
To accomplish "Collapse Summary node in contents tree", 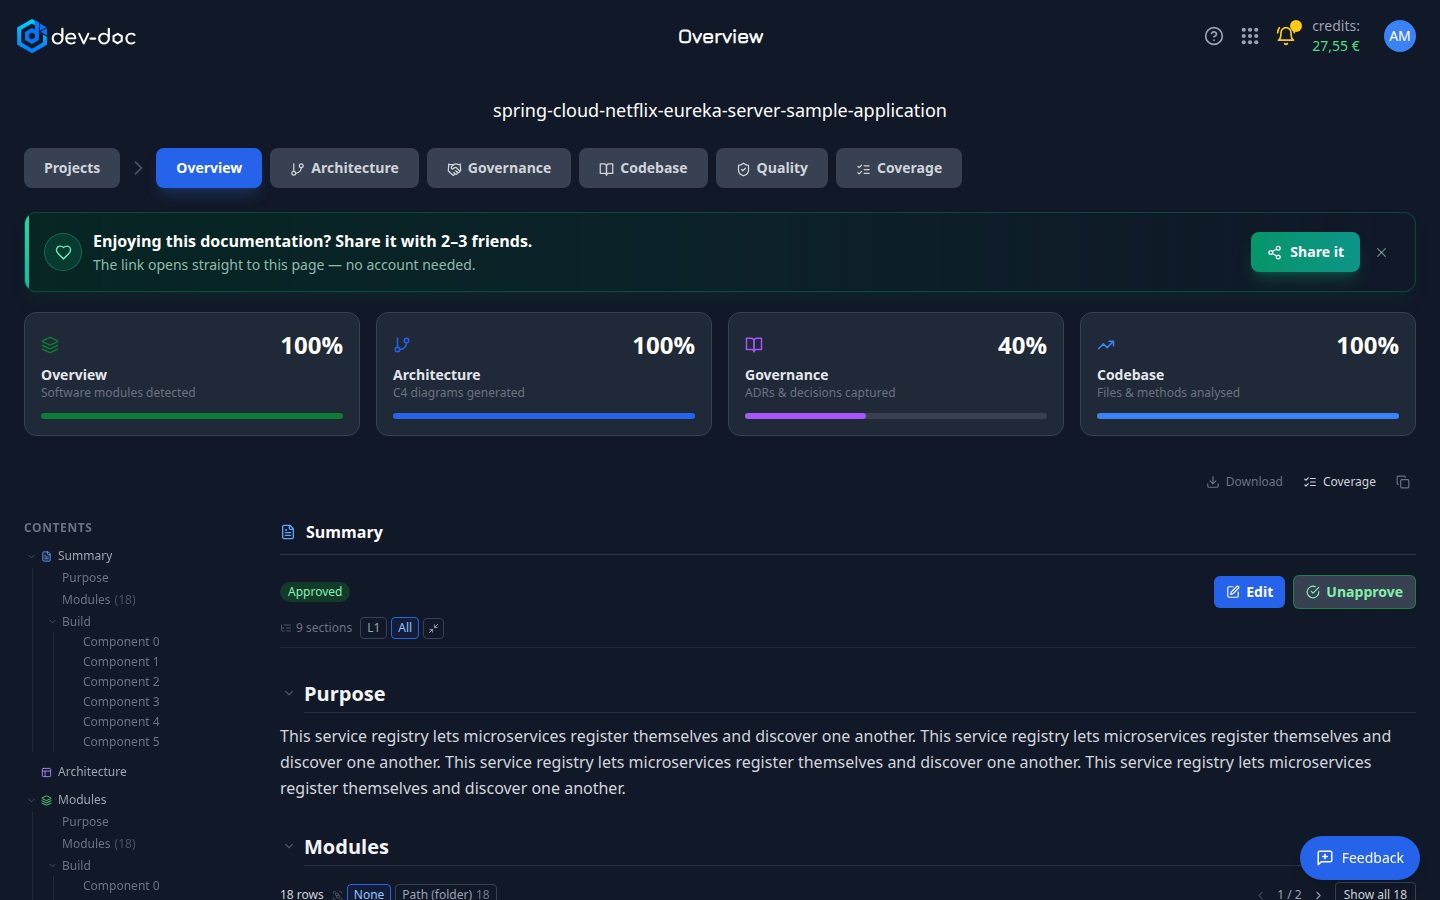I will coord(31,556).
